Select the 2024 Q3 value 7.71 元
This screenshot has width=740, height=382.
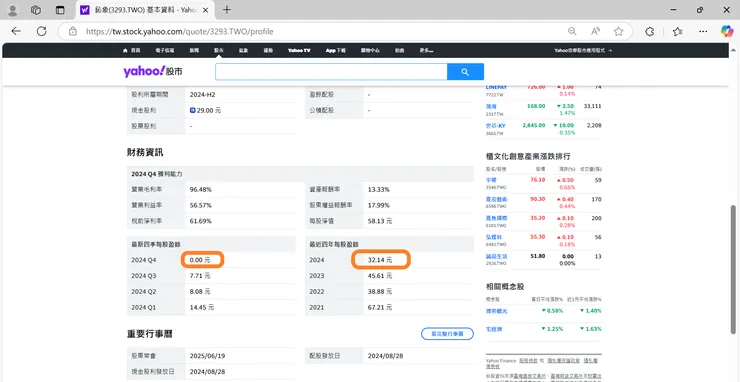200,276
